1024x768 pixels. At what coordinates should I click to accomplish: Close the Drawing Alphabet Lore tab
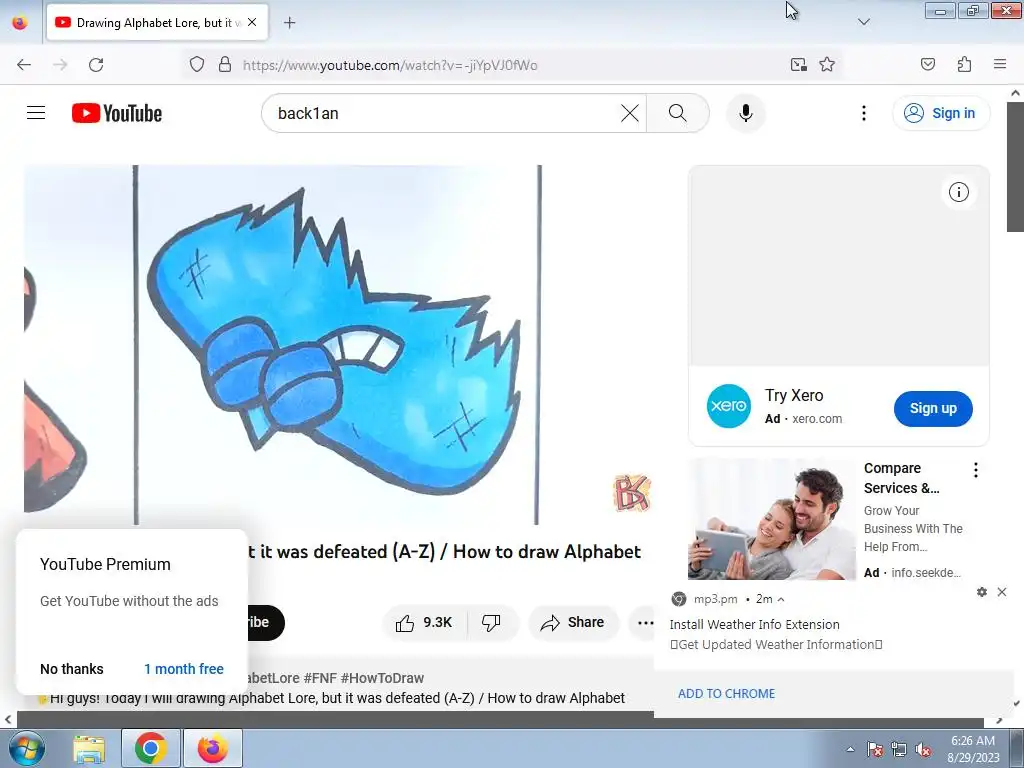coord(252,22)
